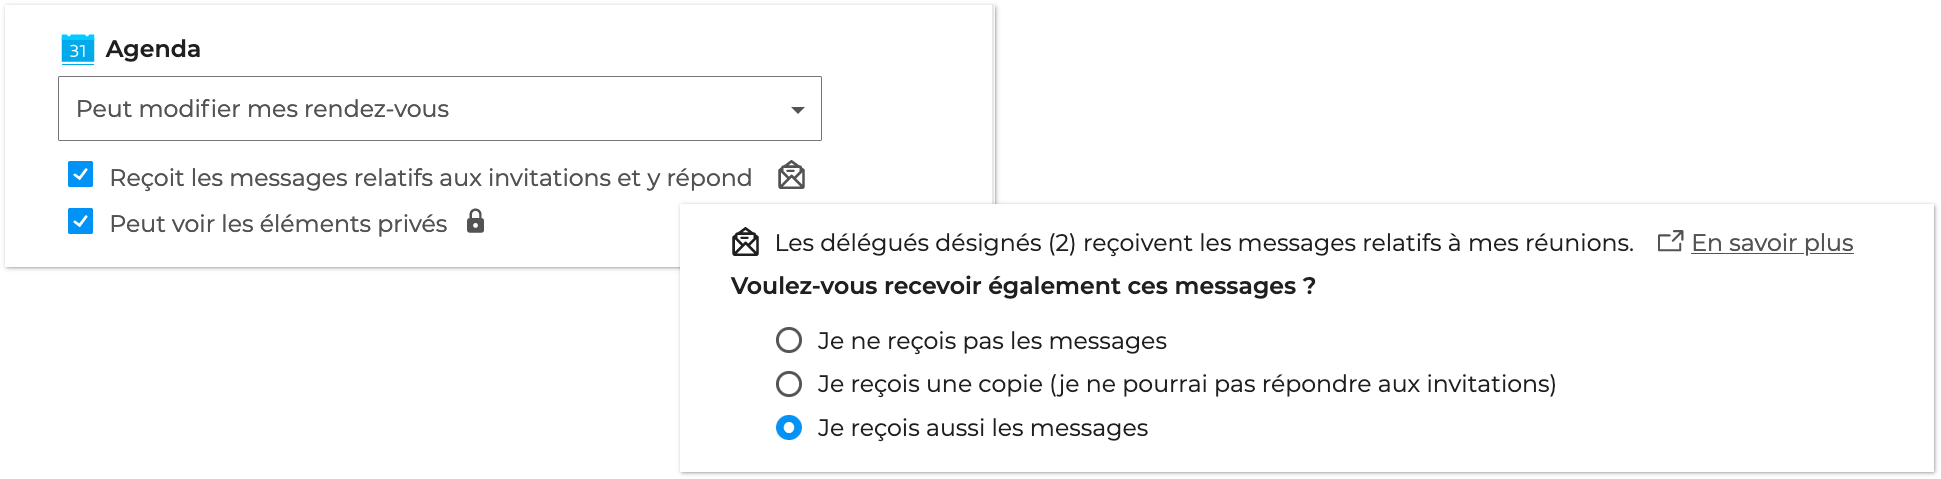1941x479 pixels.
Task: Click 'Les délégués désignés (2)' info text
Action: 1203,243
